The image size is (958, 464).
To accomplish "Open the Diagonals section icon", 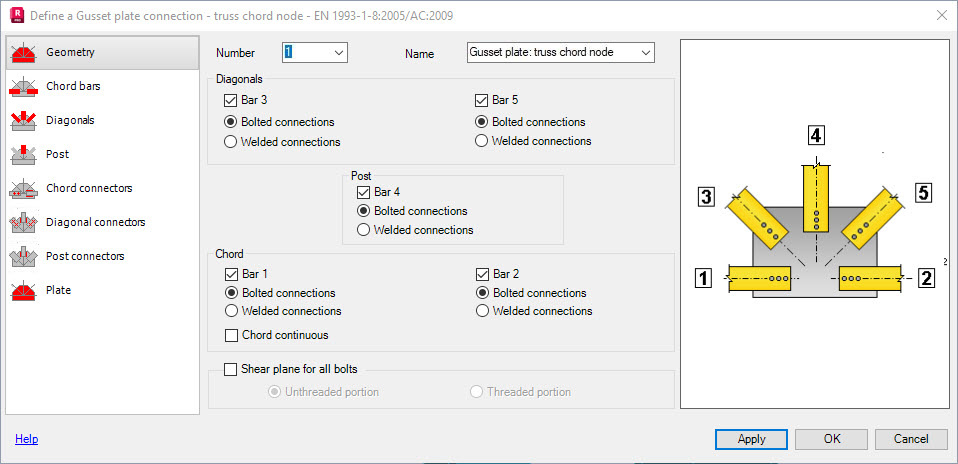I will 25,121.
